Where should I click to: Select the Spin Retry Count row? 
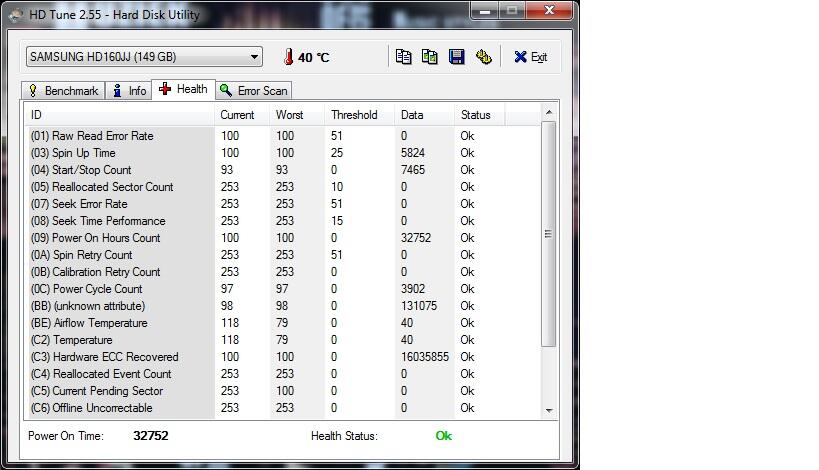click(x=282, y=255)
